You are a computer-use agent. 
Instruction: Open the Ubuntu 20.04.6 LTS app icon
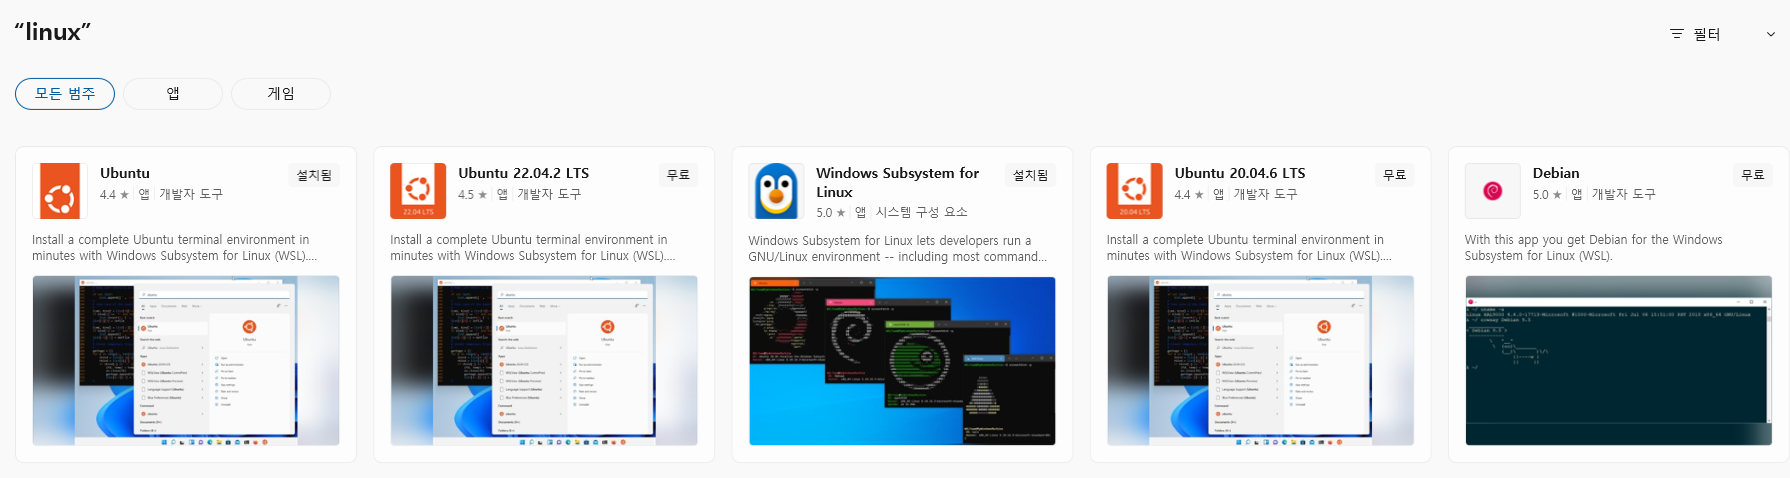coord(1134,191)
